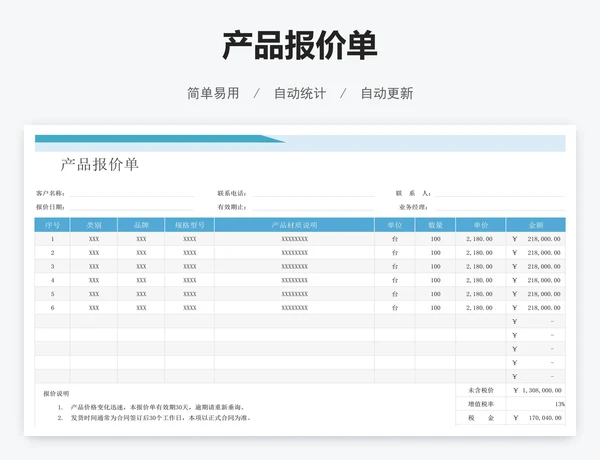Click the 品牌 XXX cell in row 2
This screenshot has height=460, width=600.
coord(141,253)
